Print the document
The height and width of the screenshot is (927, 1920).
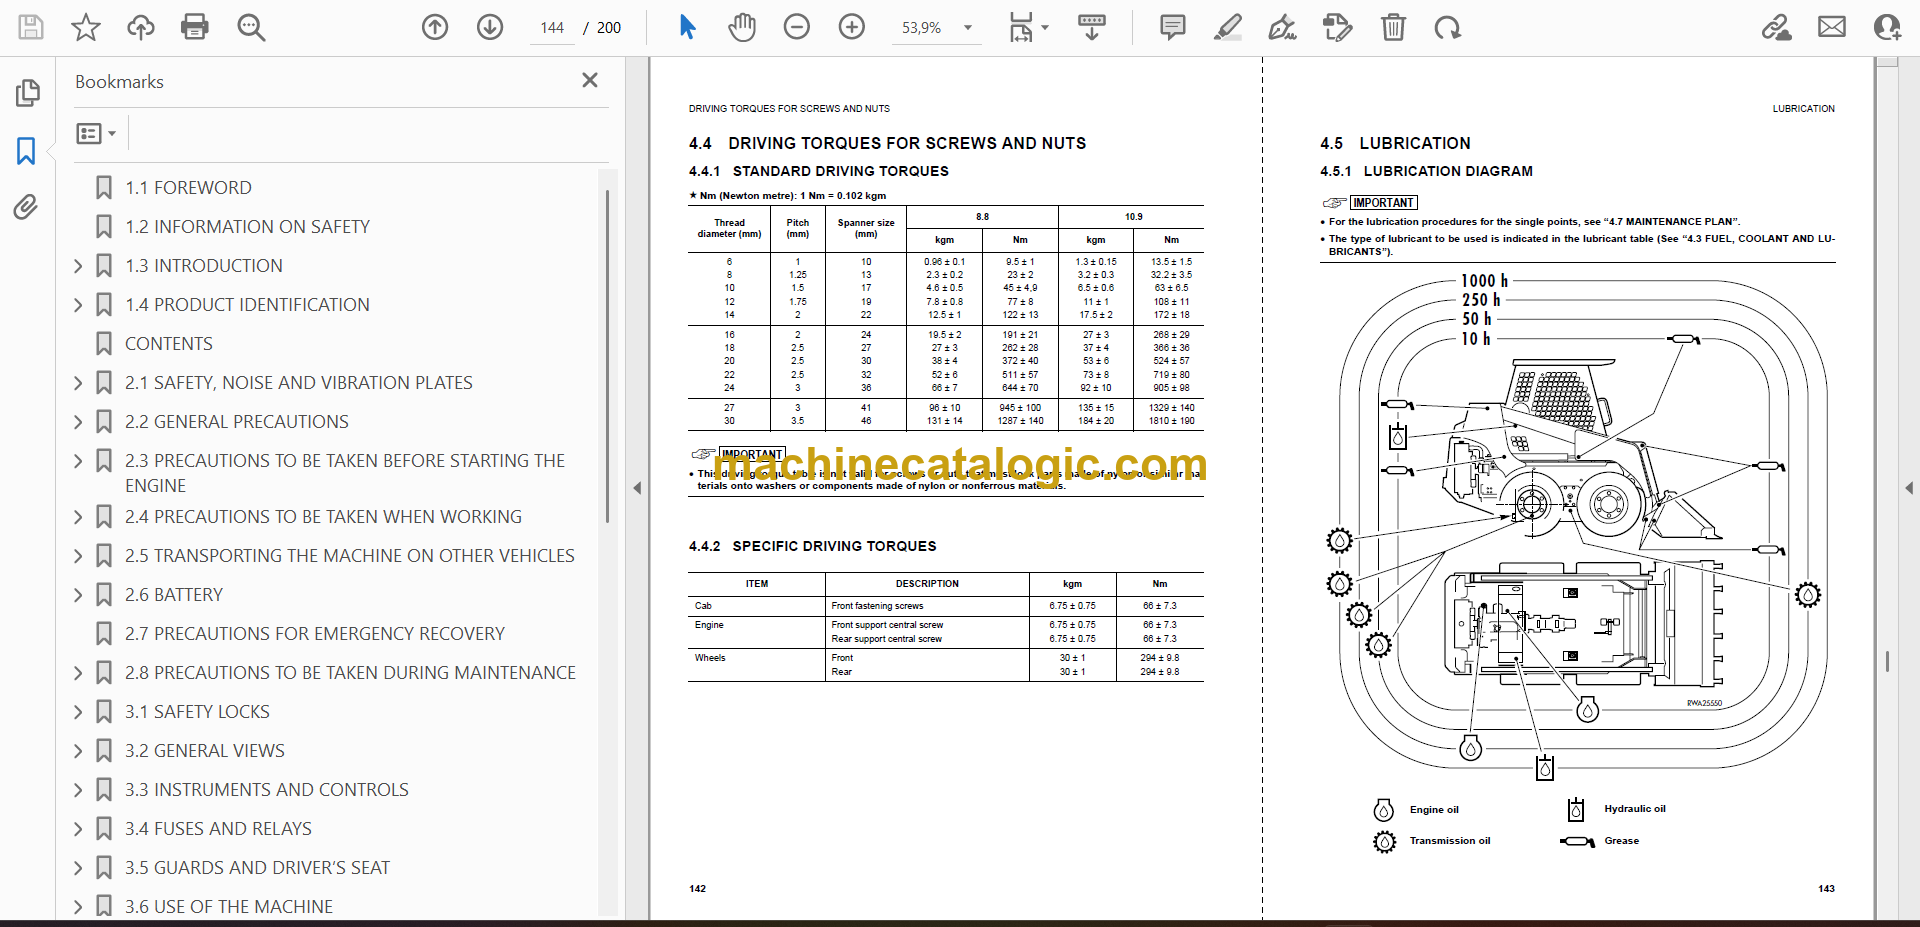tap(195, 27)
